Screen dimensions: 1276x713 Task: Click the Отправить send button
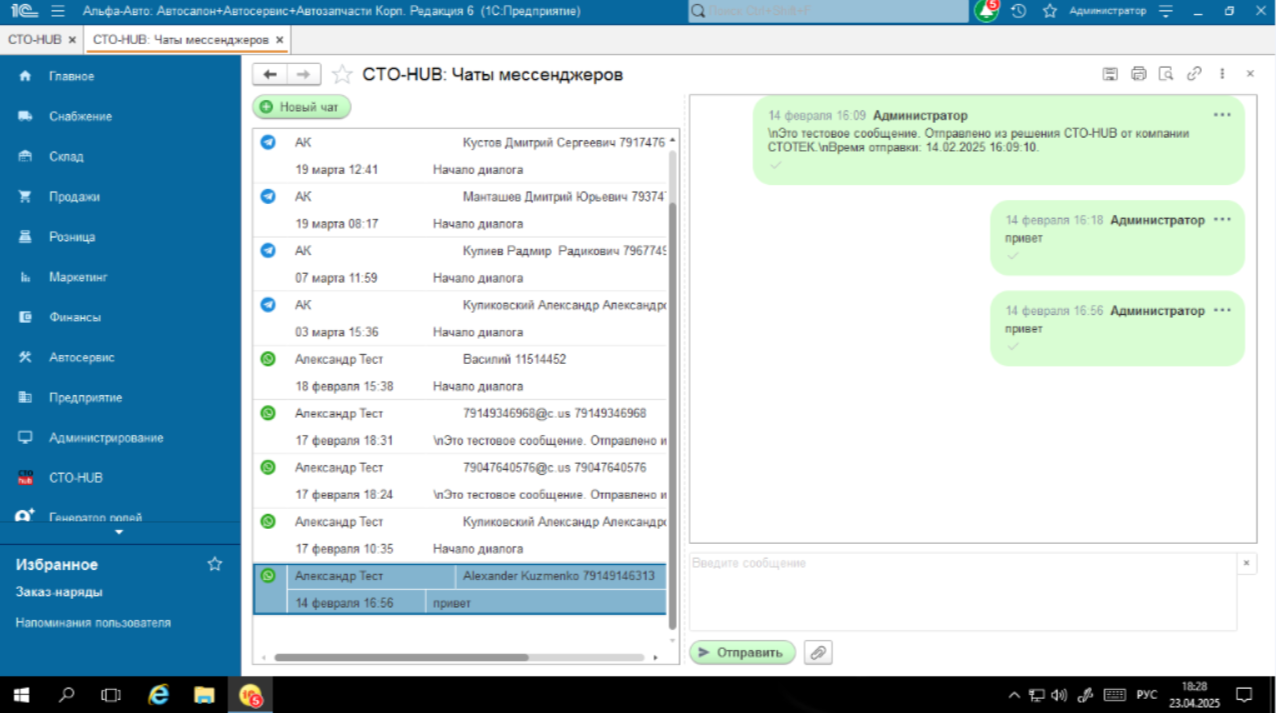coord(742,653)
